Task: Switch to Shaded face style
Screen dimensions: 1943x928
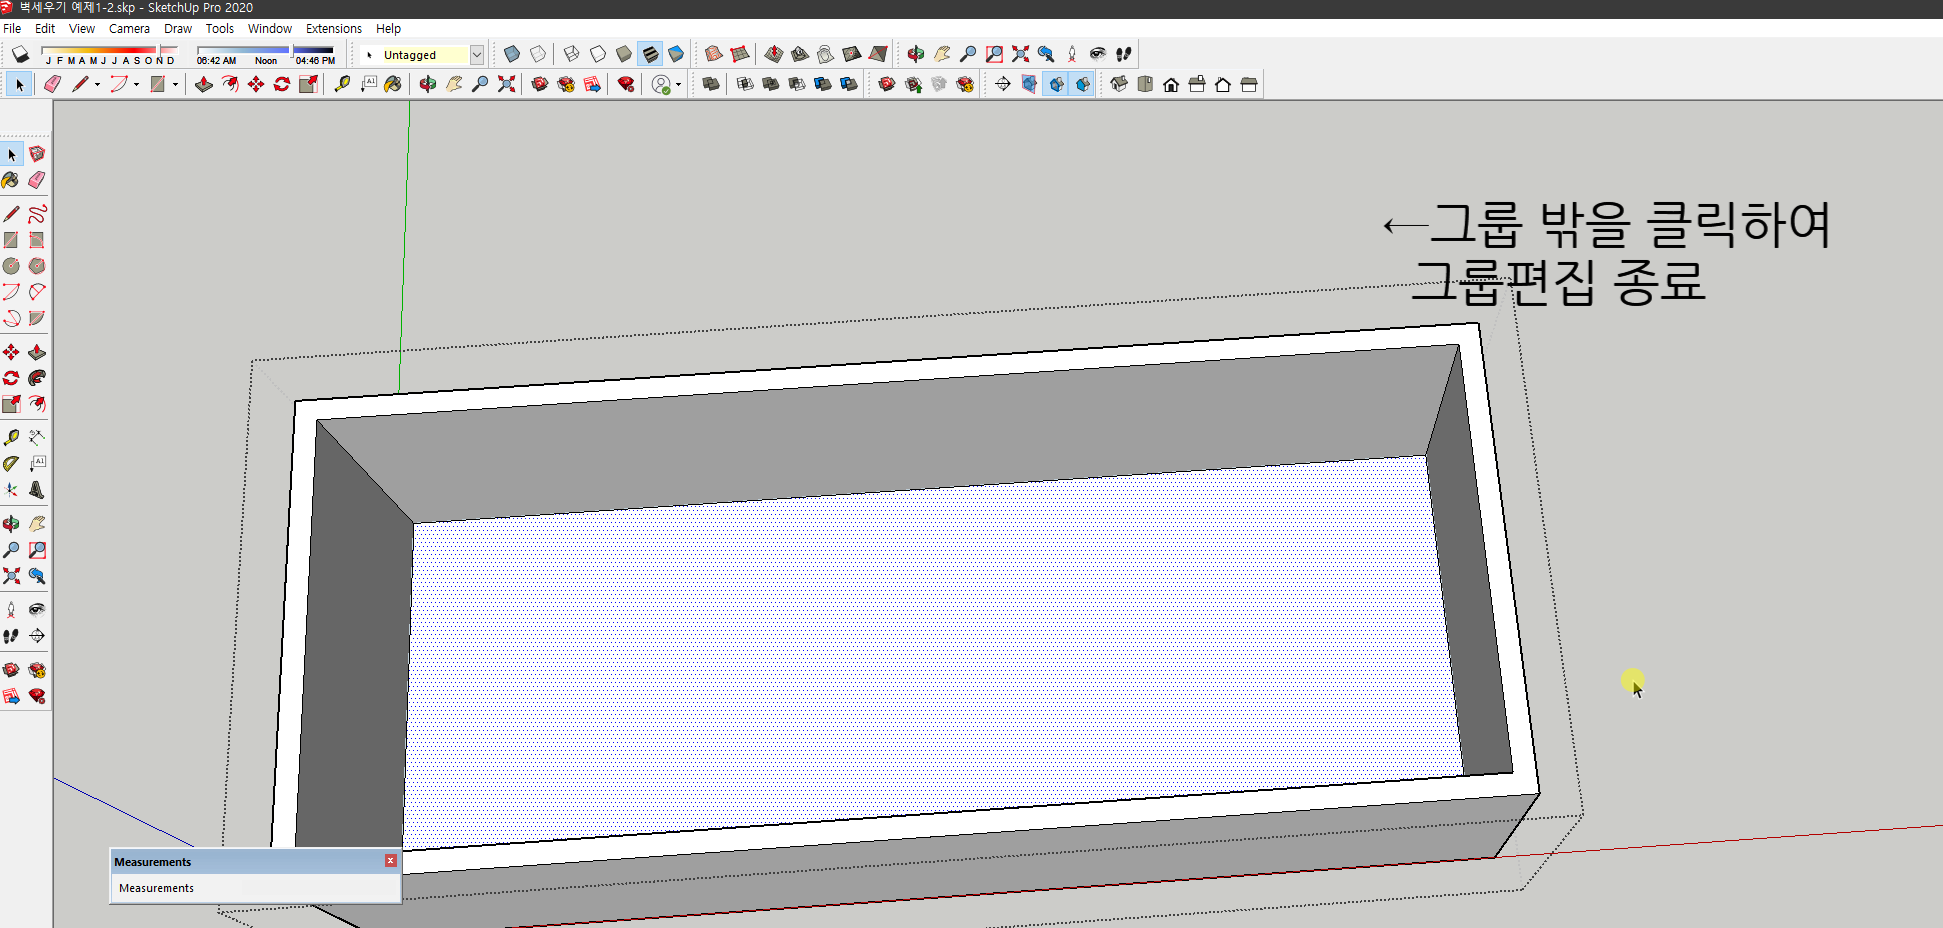Action: click(623, 54)
